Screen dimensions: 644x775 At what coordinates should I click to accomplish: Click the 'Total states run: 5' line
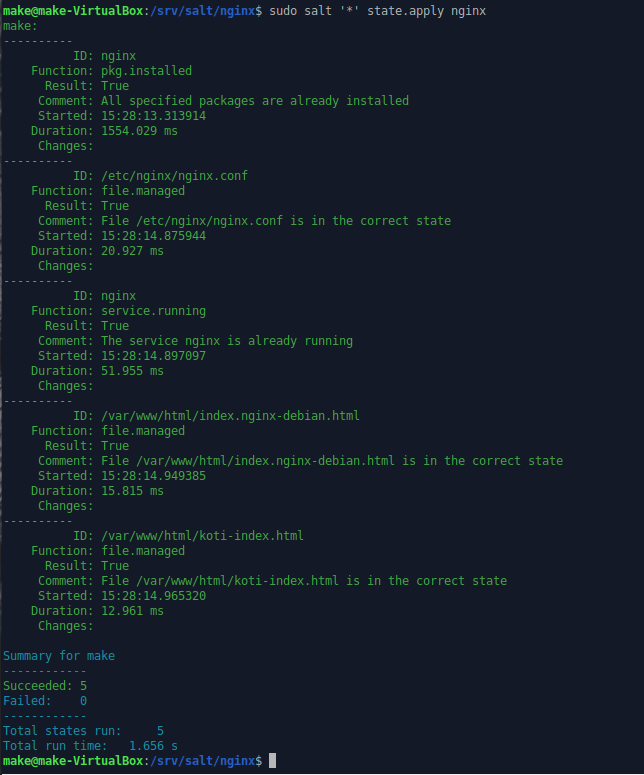pos(83,731)
